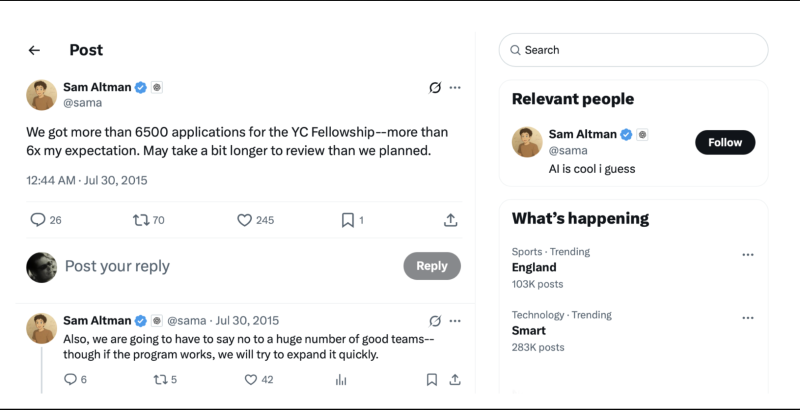Open the Smart trending topic

tap(529, 330)
